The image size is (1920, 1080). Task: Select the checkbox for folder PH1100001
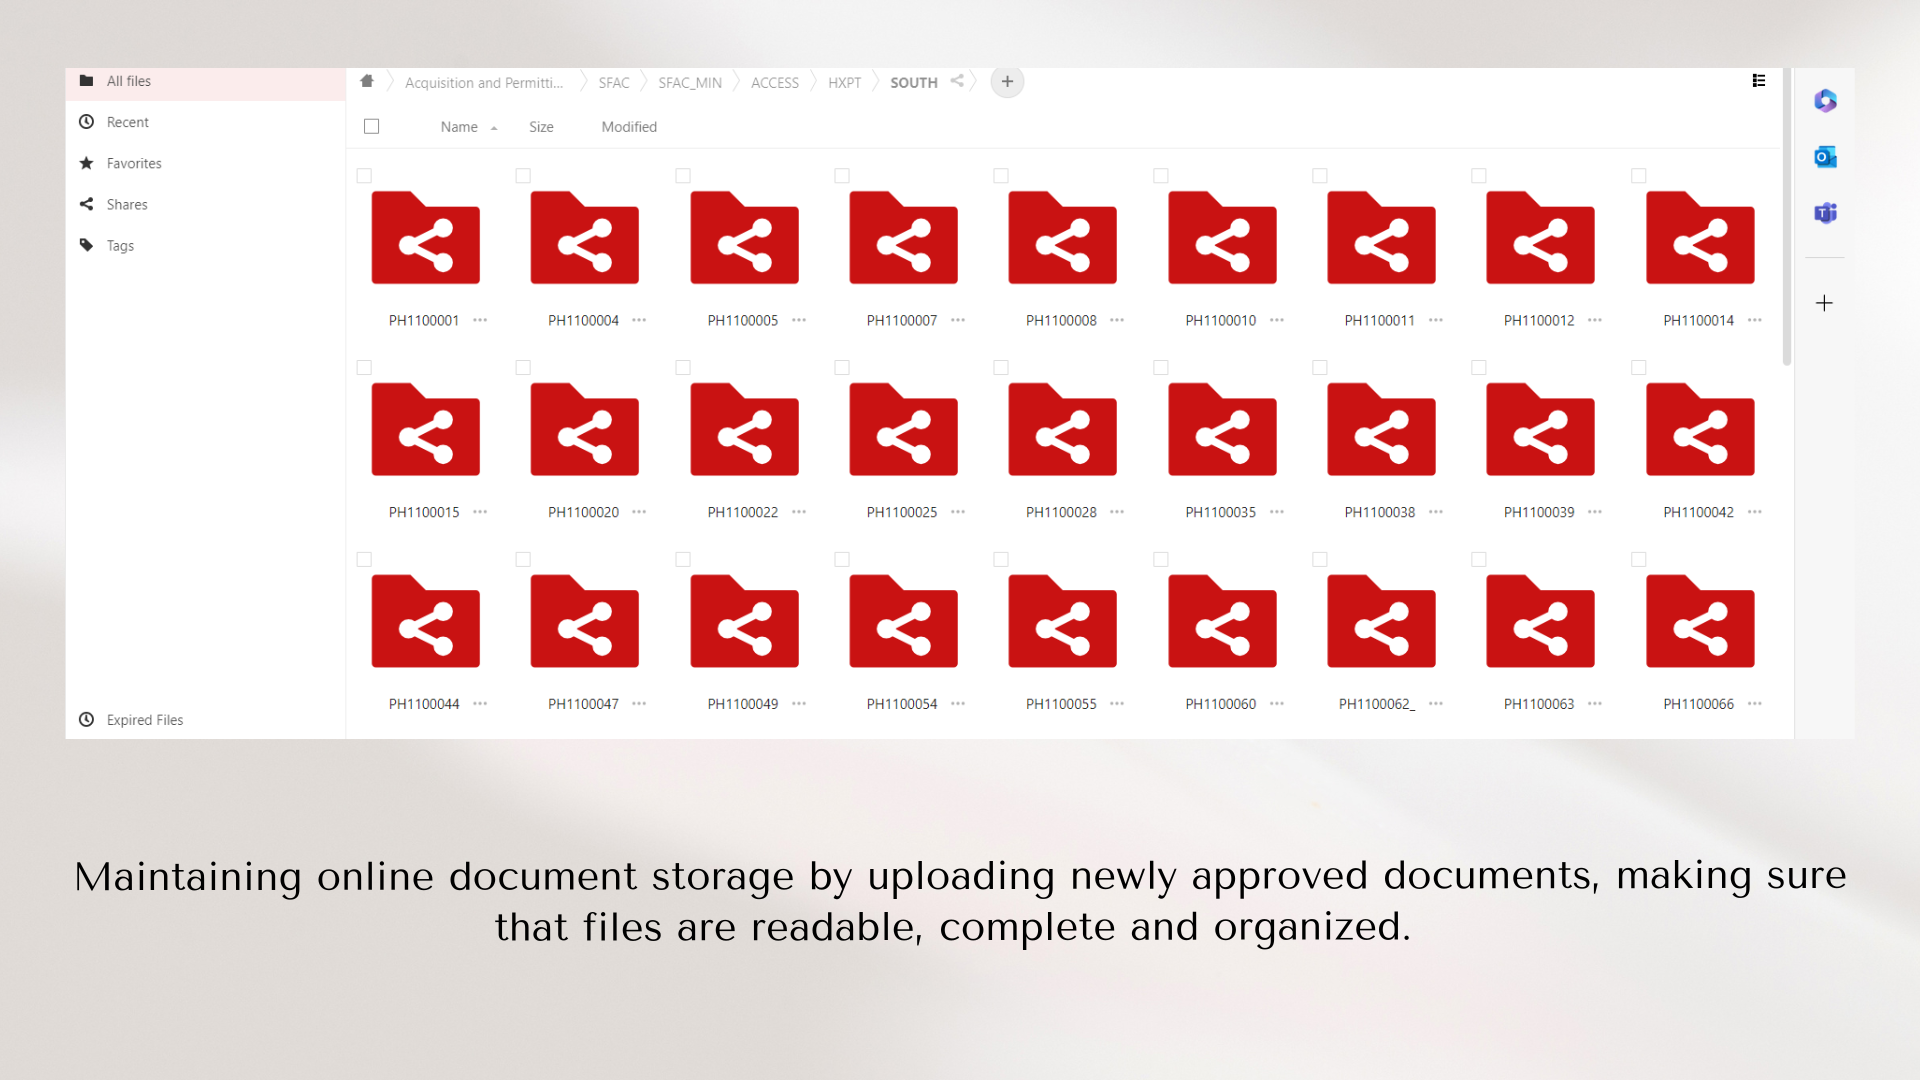click(x=364, y=176)
